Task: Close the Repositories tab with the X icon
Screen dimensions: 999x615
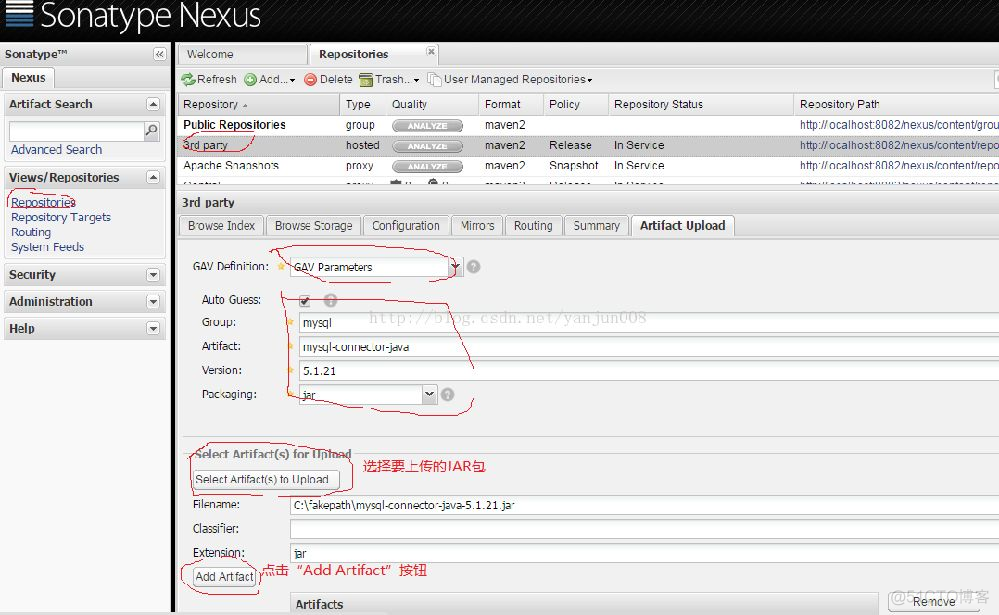Action: coord(431,51)
